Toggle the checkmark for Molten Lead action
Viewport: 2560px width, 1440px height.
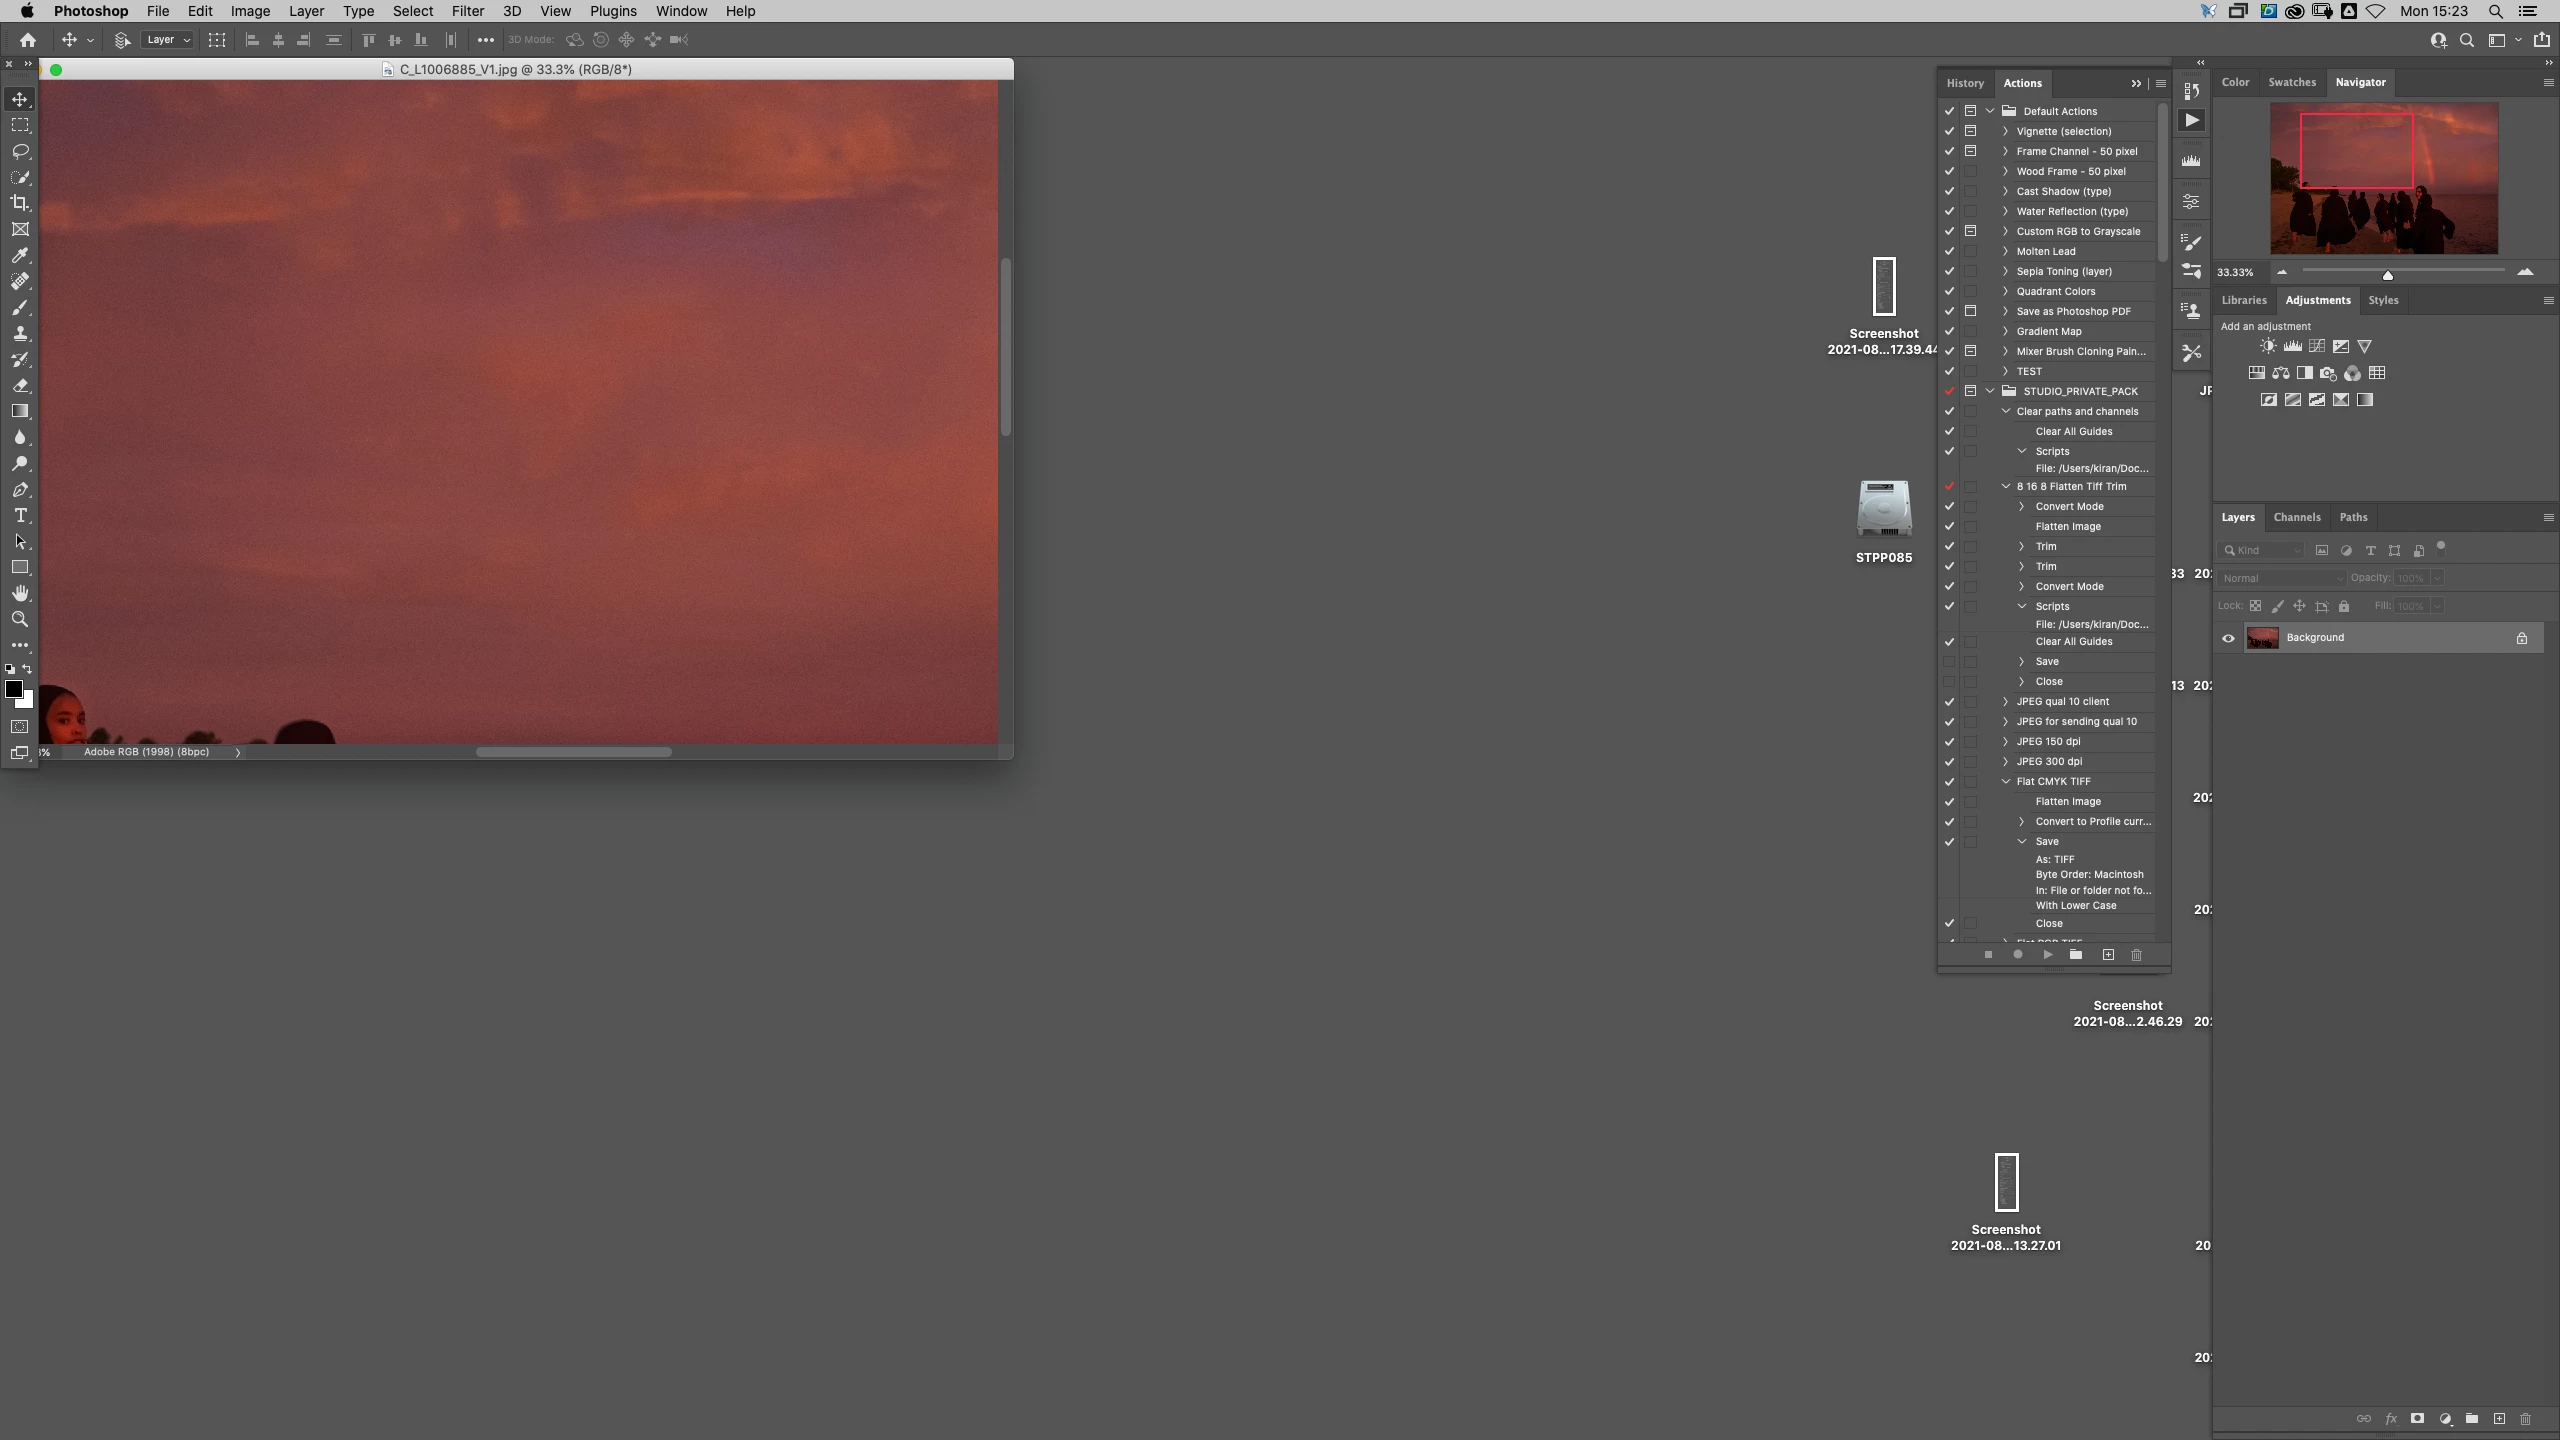(x=1949, y=251)
